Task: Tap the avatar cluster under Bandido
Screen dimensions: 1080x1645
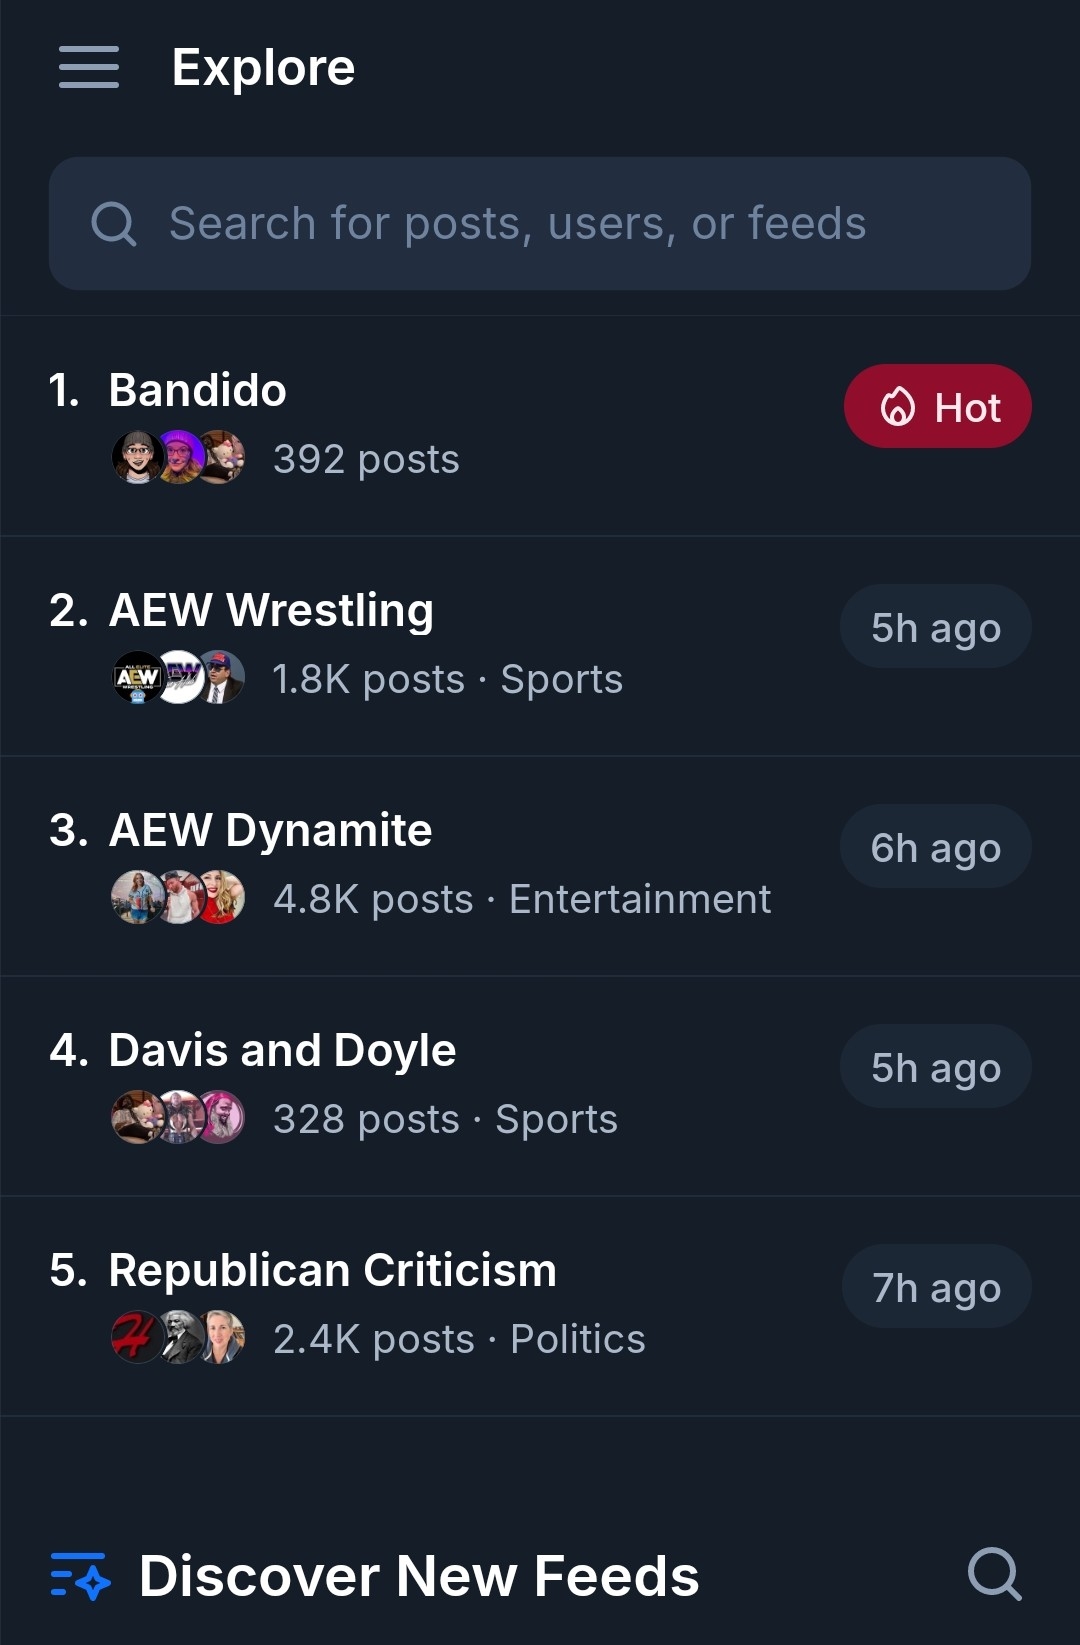Action: pos(178,458)
